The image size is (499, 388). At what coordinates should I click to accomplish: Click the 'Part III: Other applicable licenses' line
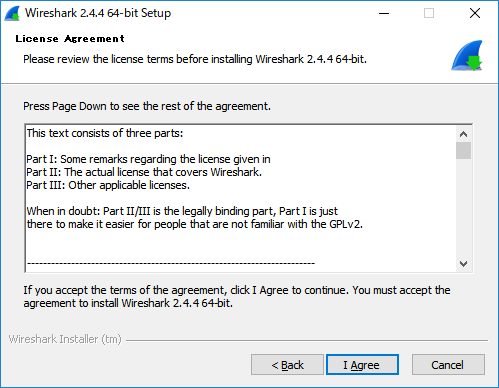pyautogui.click(x=108, y=185)
